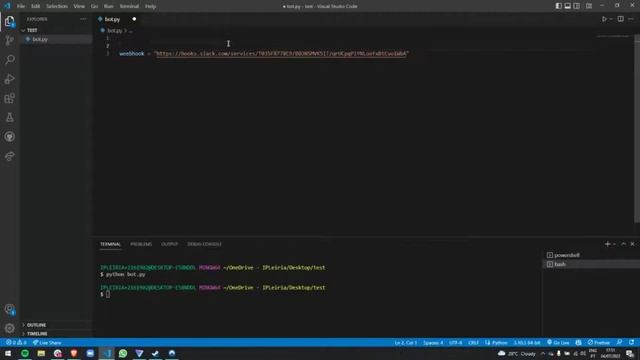640x360 pixels.
Task: Change language mode from Python
Action: [x=500, y=342]
